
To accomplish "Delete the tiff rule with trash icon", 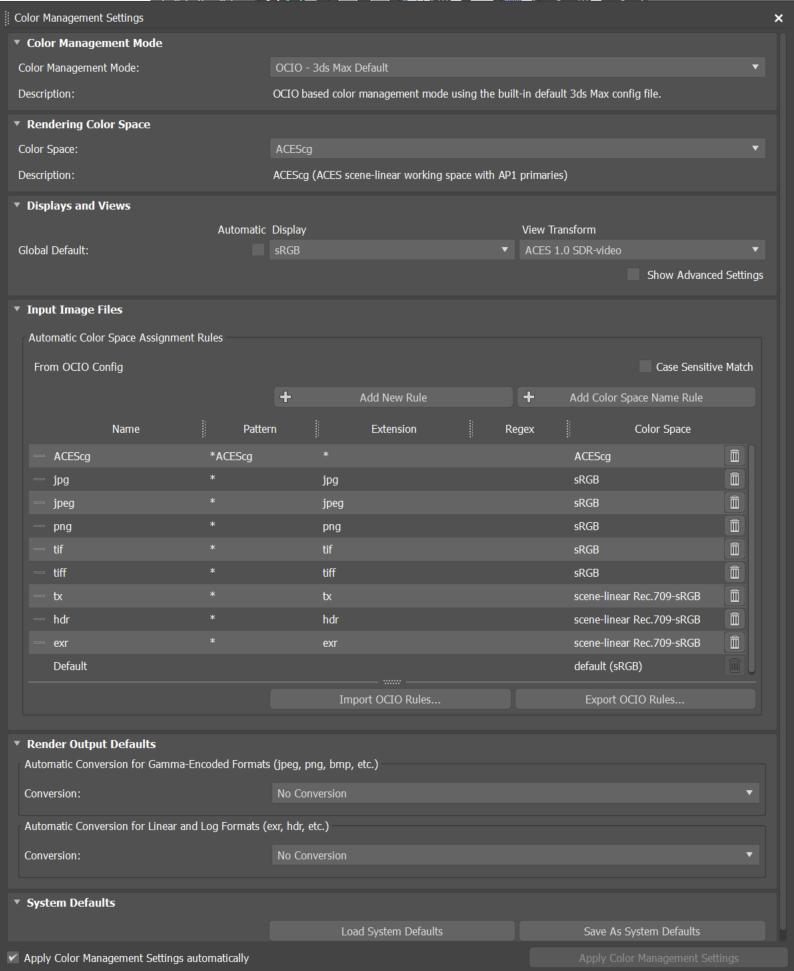I will click(x=735, y=572).
